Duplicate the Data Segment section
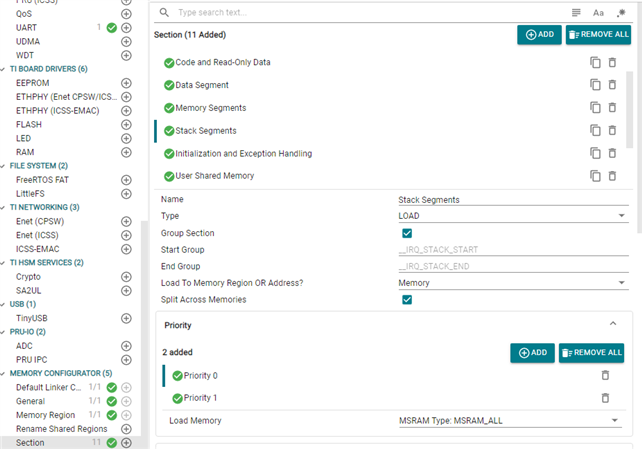 595,85
